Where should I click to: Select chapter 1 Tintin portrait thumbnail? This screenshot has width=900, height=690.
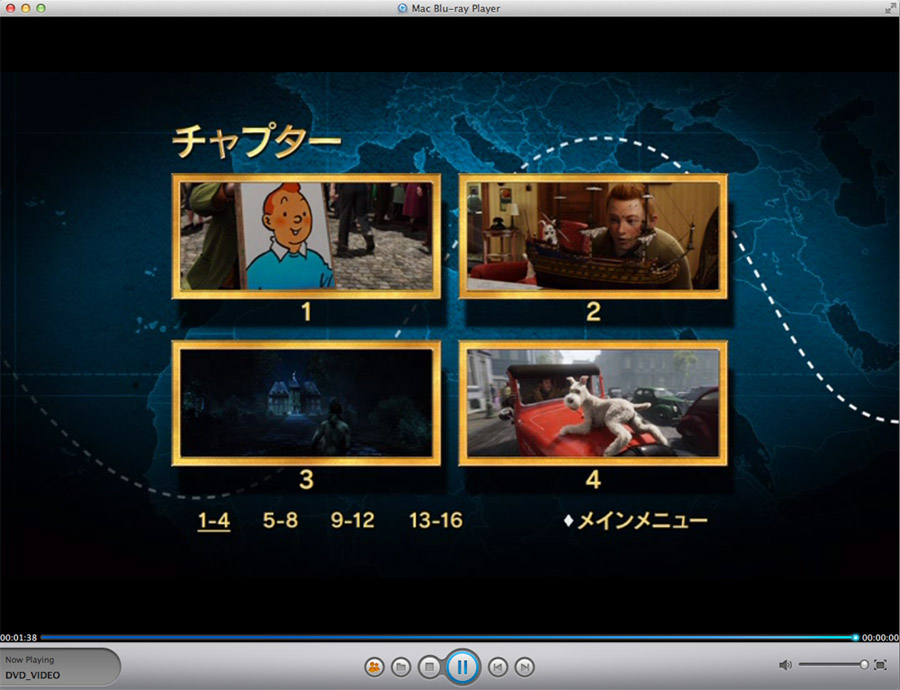coord(306,237)
